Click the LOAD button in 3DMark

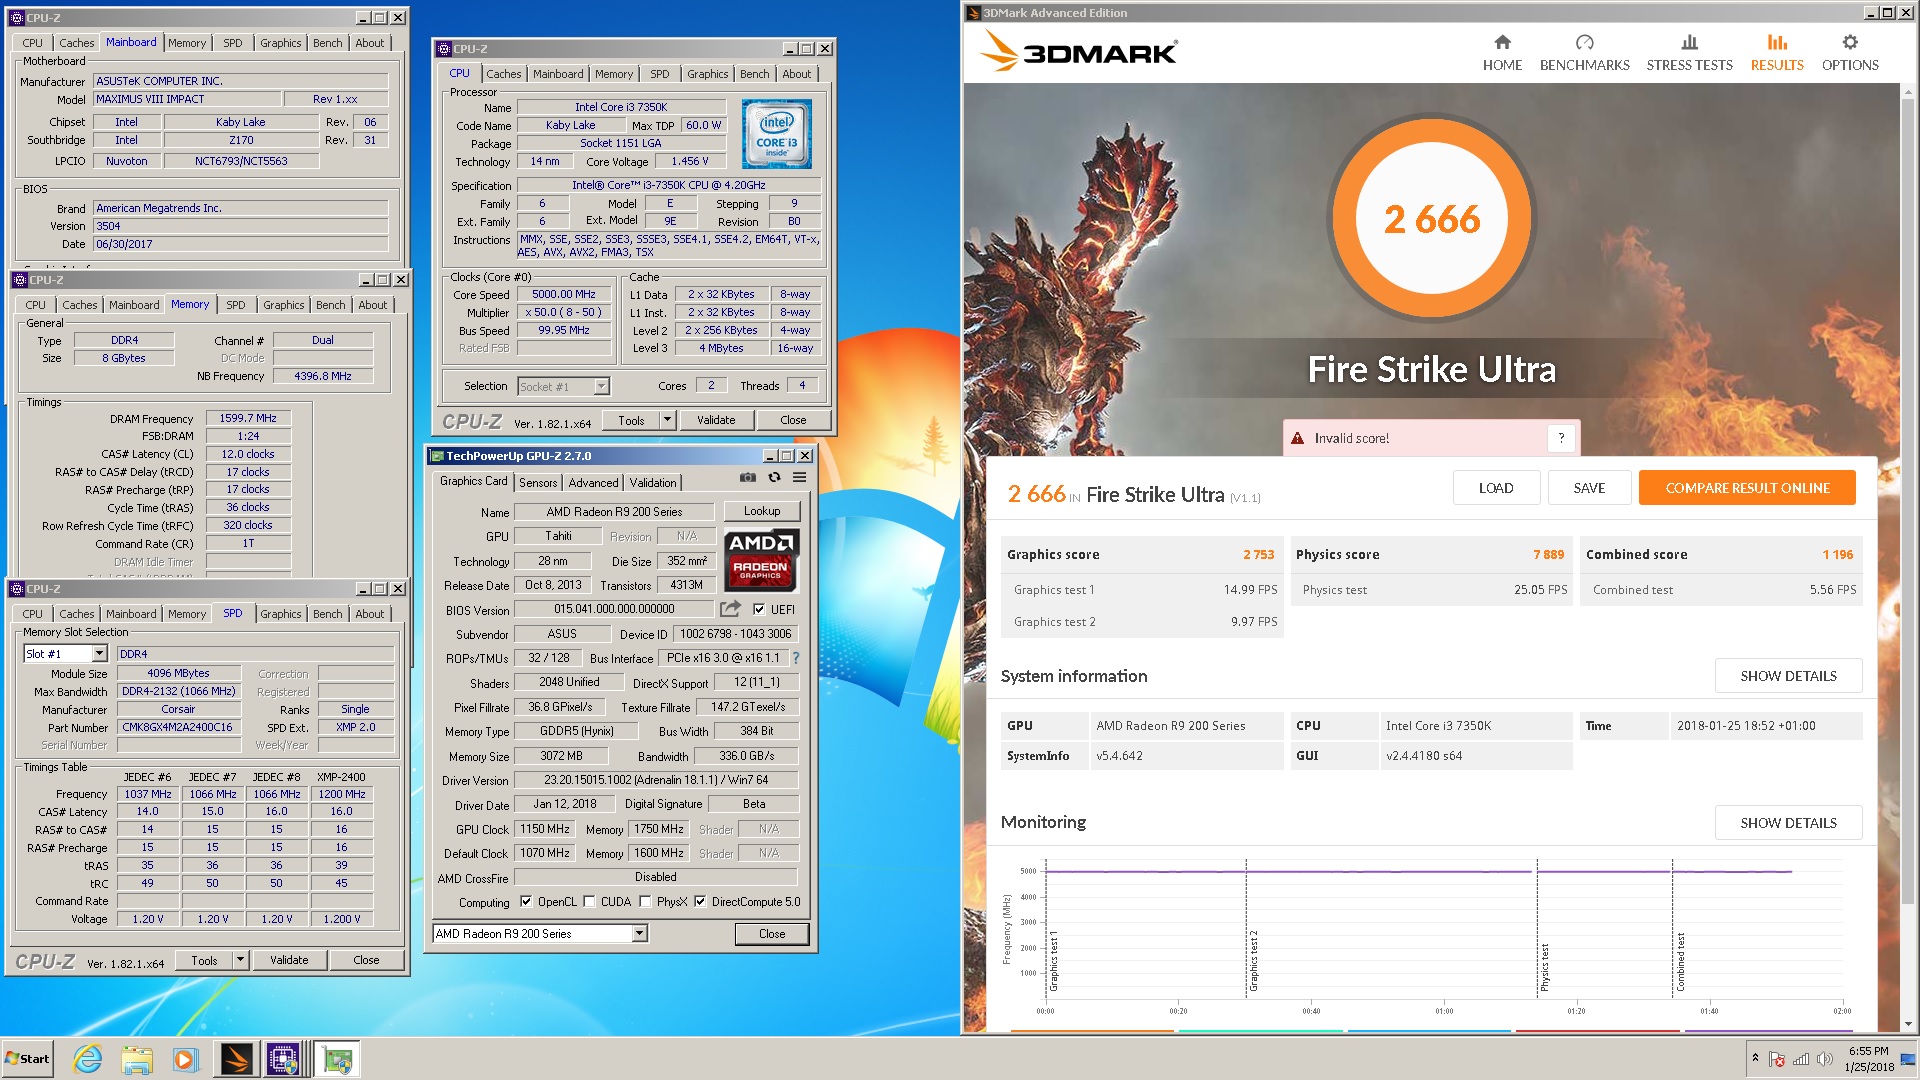point(1496,488)
